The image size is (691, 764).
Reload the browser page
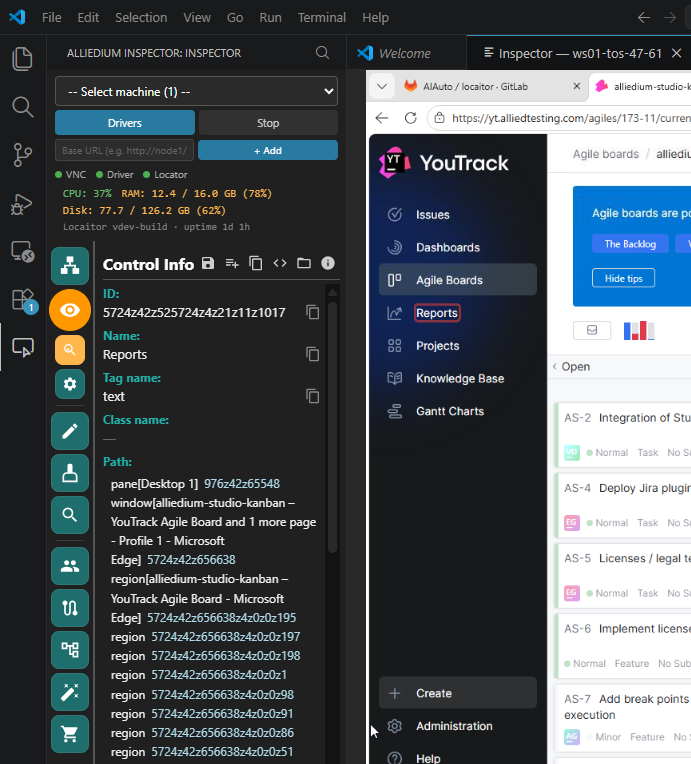coord(411,118)
